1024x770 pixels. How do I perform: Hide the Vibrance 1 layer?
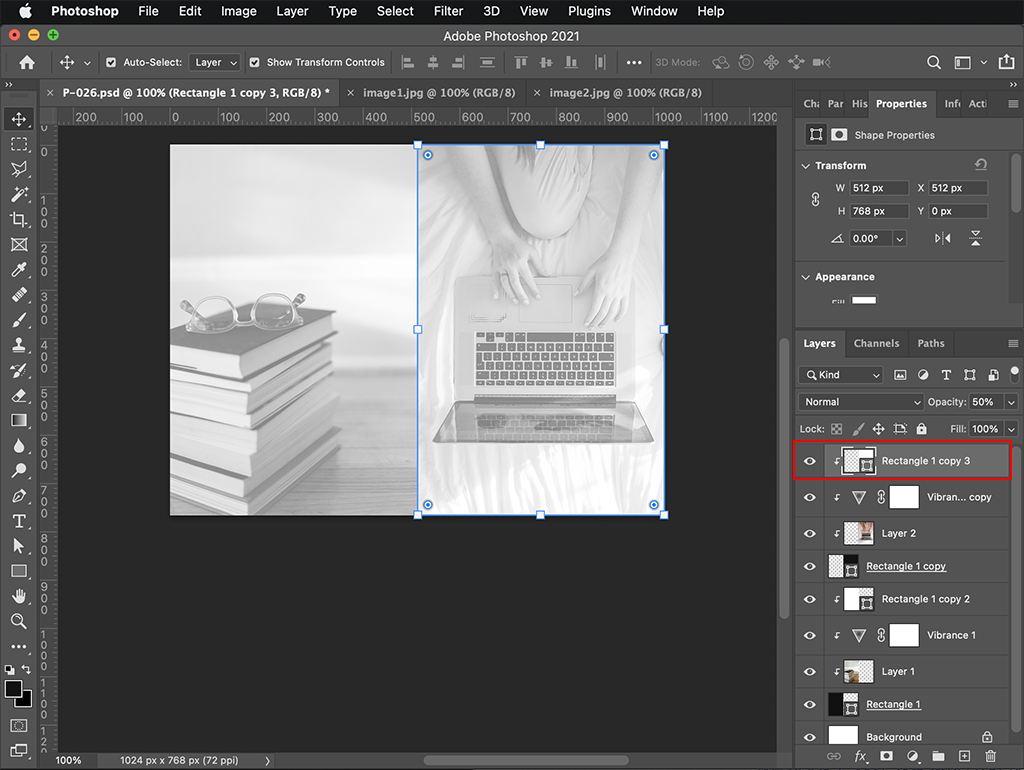click(810, 635)
